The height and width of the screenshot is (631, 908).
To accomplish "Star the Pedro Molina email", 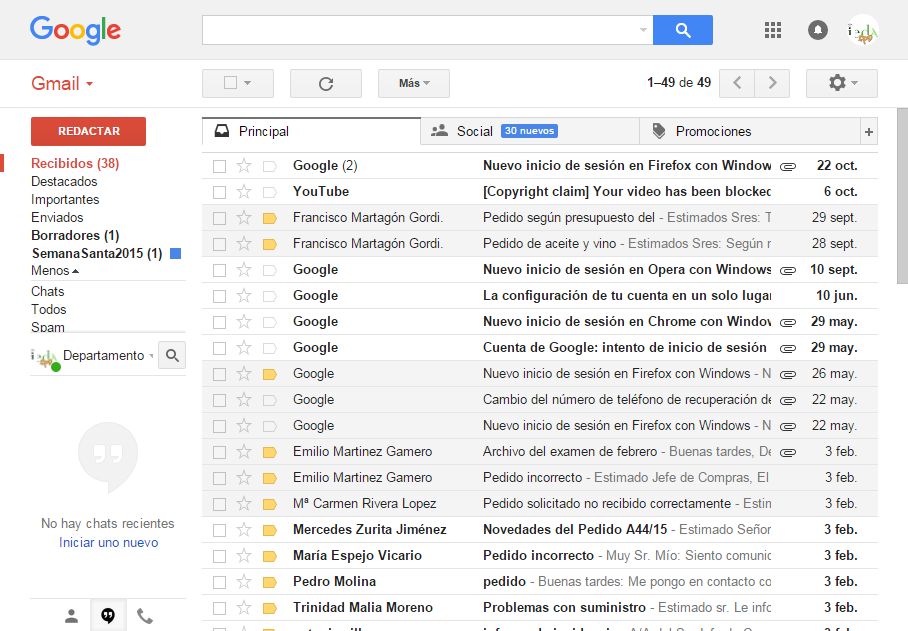I will (x=244, y=582).
